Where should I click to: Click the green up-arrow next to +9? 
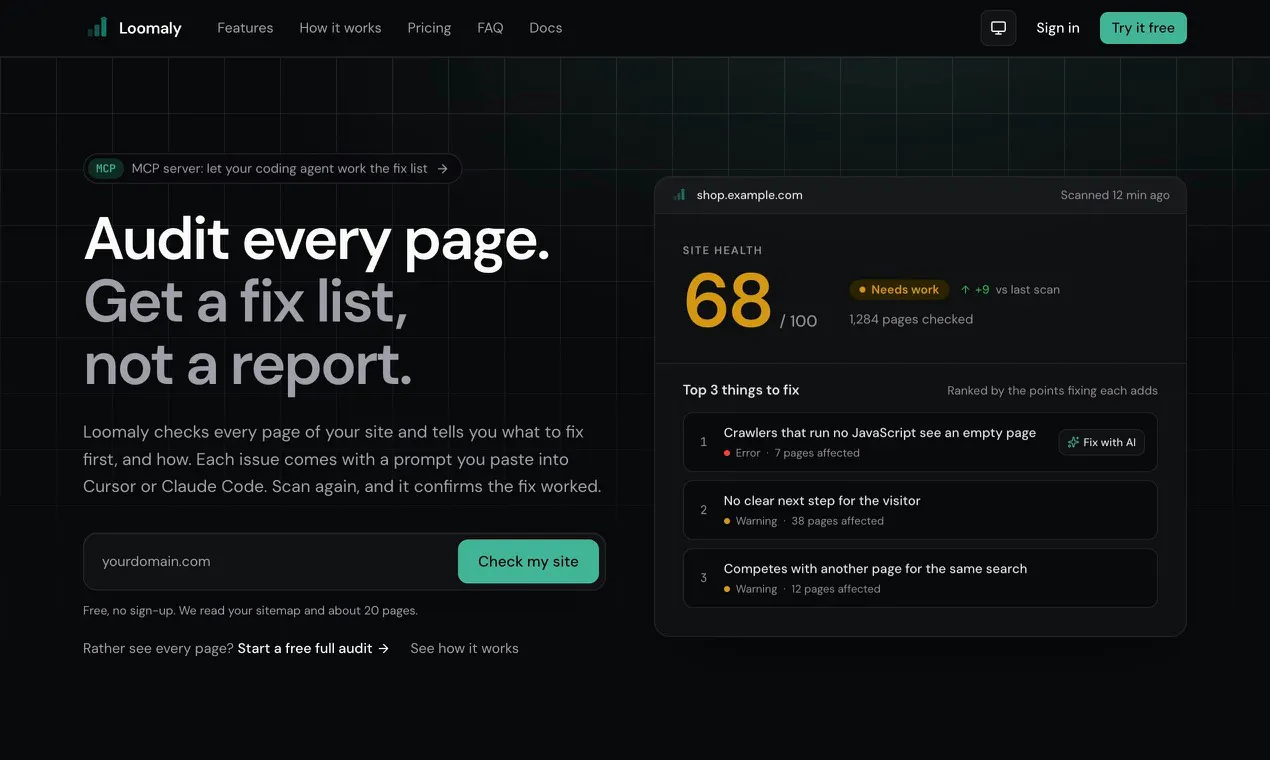pyautogui.click(x=965, y=290)
